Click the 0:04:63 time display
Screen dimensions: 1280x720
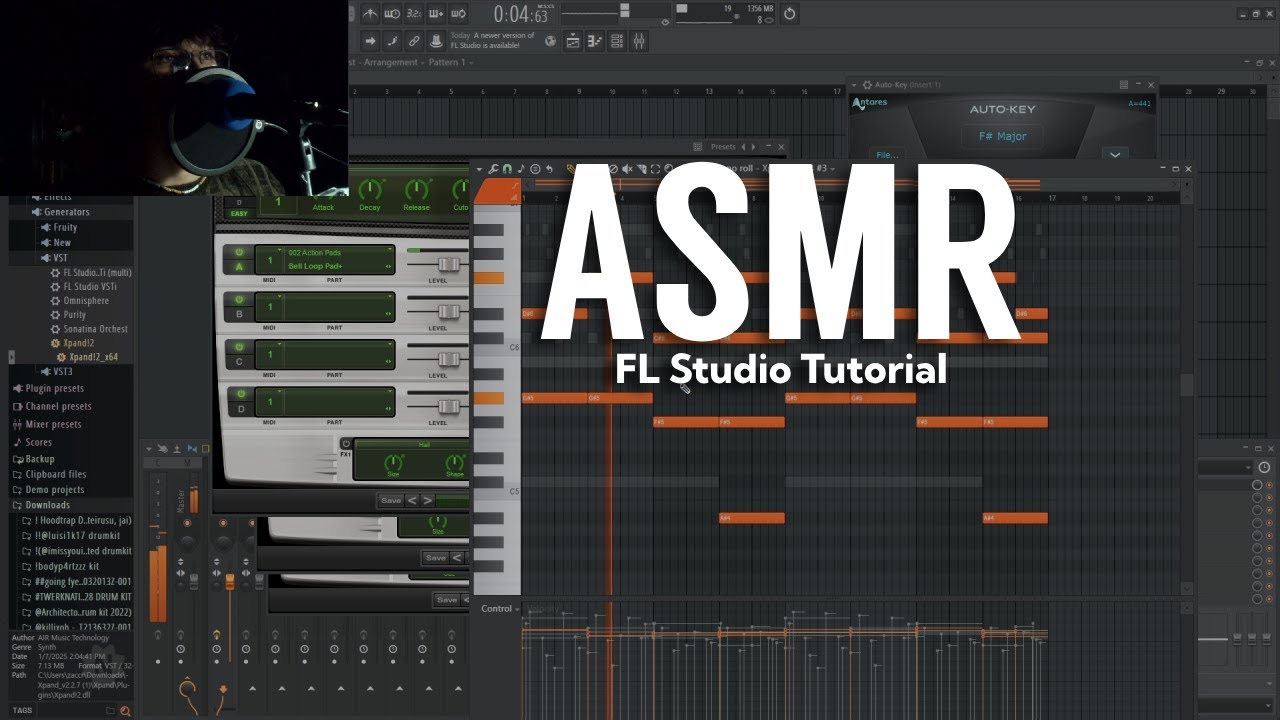[x=521, y=14]
